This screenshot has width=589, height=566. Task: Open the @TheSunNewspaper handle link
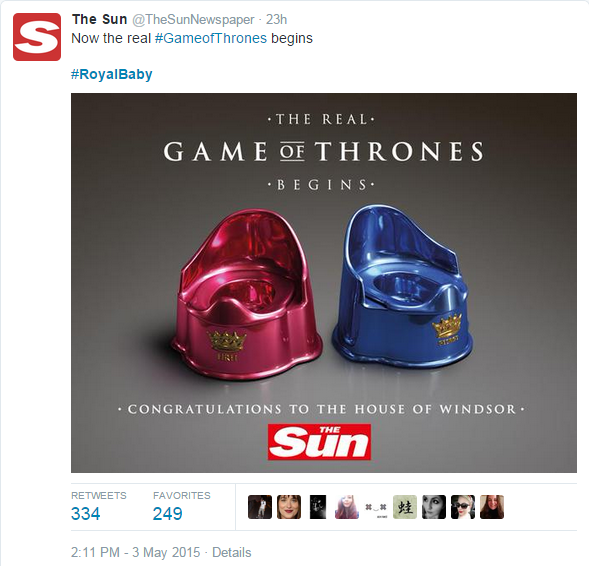(193, 20)
